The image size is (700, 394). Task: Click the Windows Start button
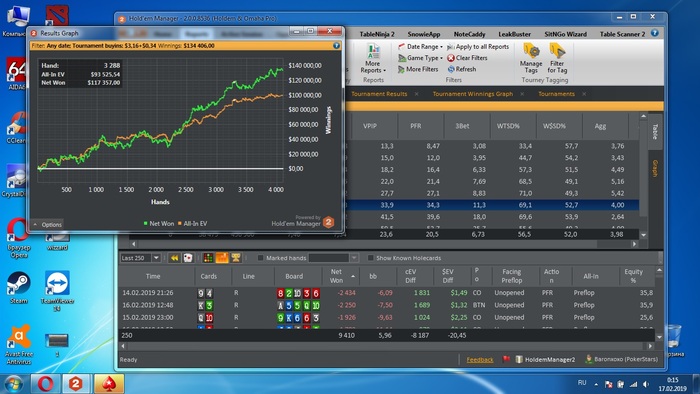(x=13, y=384)
